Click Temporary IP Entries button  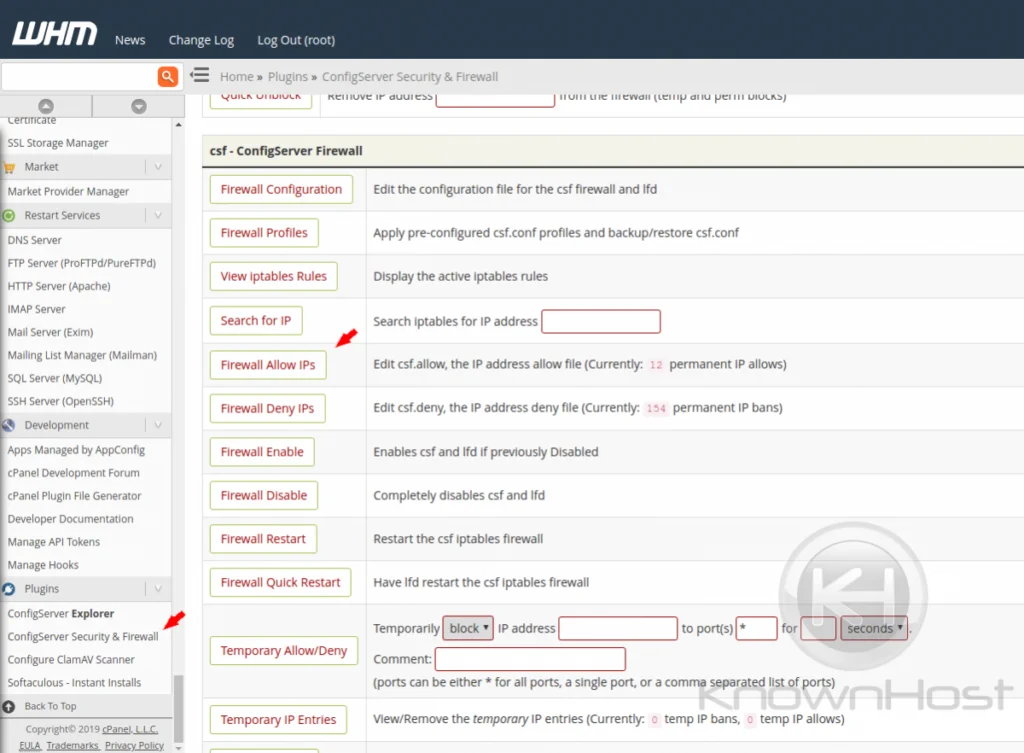coord(278,720)
